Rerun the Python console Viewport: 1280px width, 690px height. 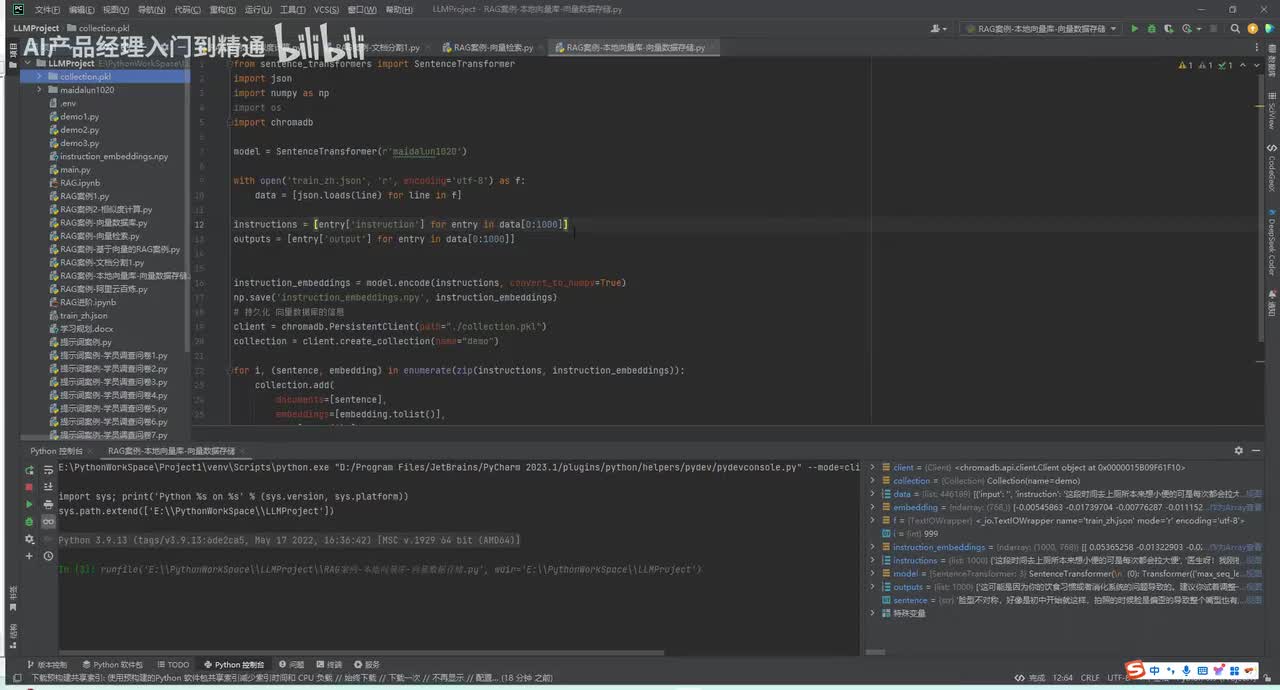tap(29, 468)
